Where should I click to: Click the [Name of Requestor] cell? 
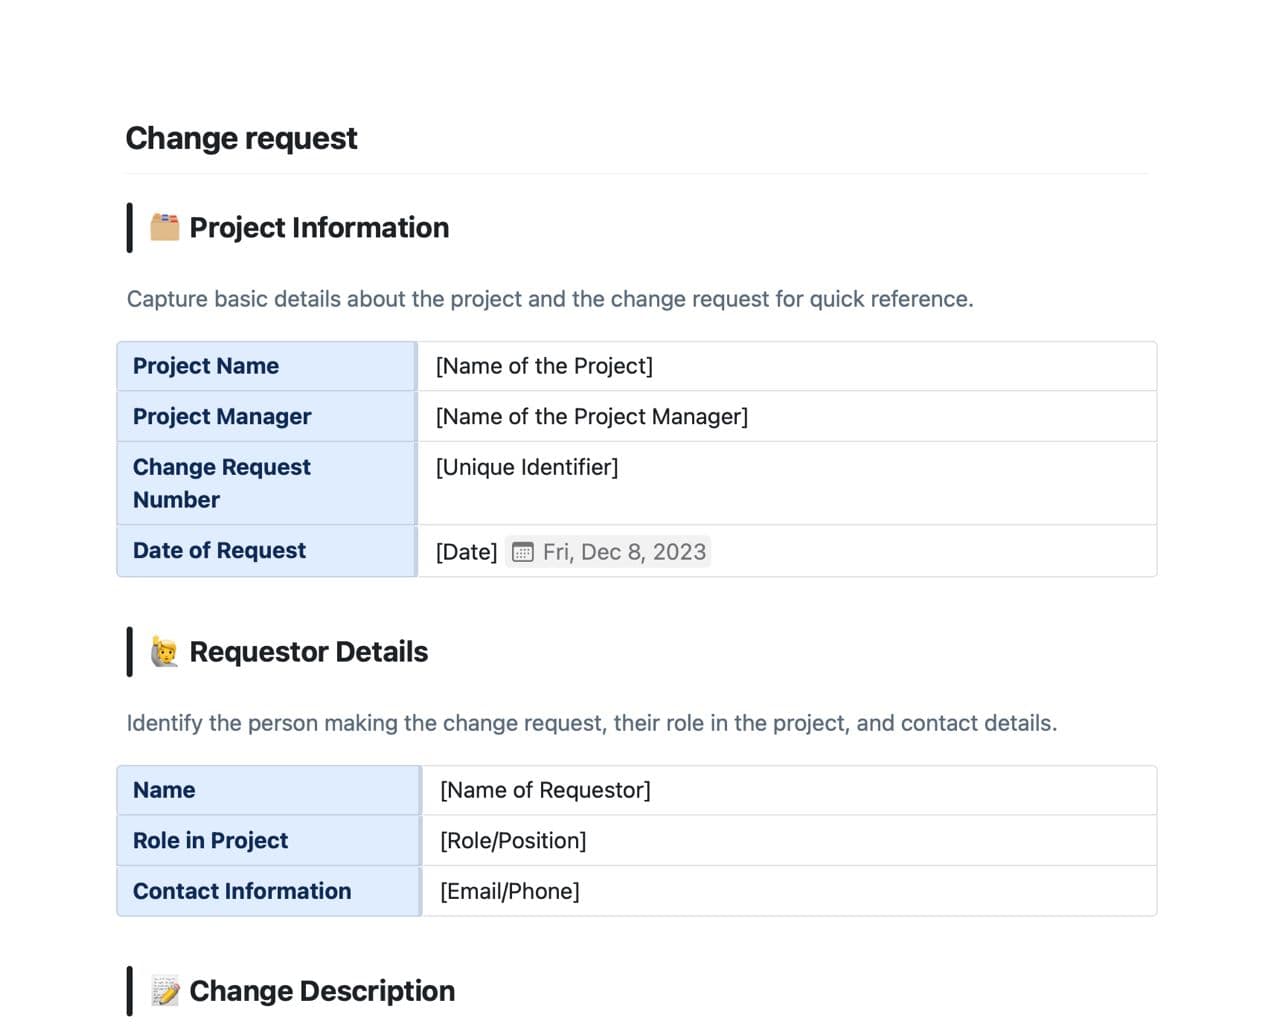545,790
